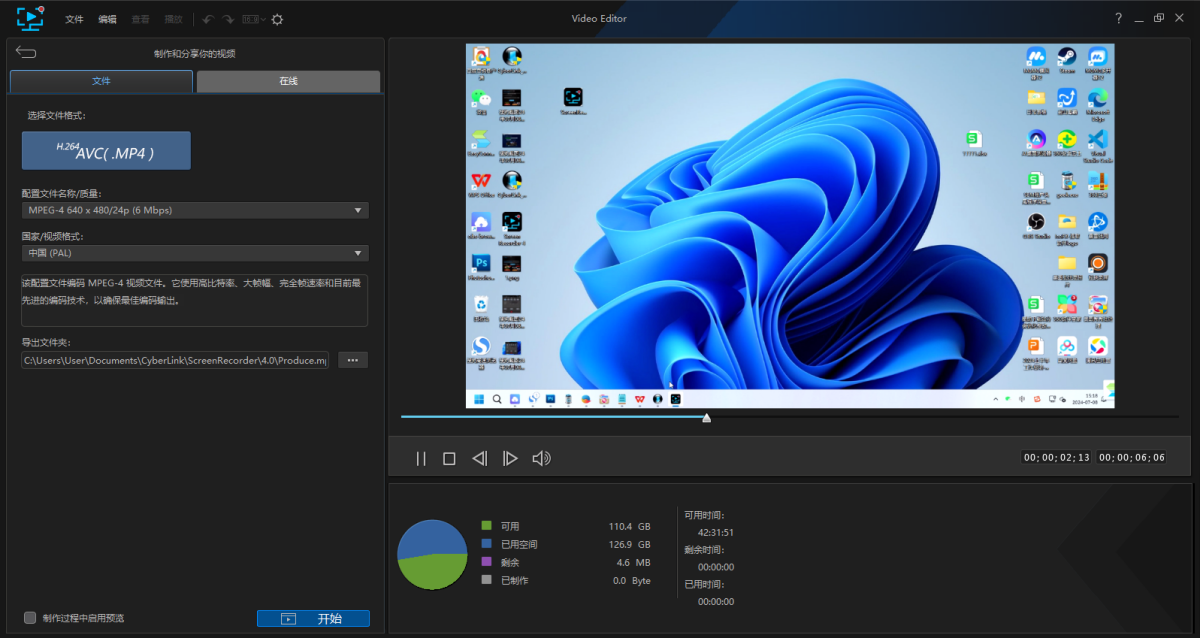The width and height of the screenshot is (1200, 638).
Task: Pause the preview playback
Action: [421, 458]
